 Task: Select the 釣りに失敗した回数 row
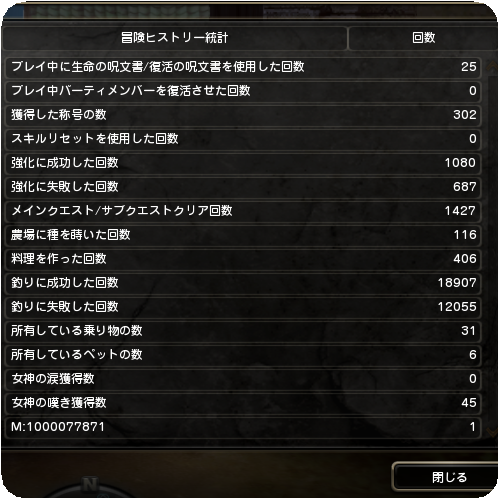point(243,307)
